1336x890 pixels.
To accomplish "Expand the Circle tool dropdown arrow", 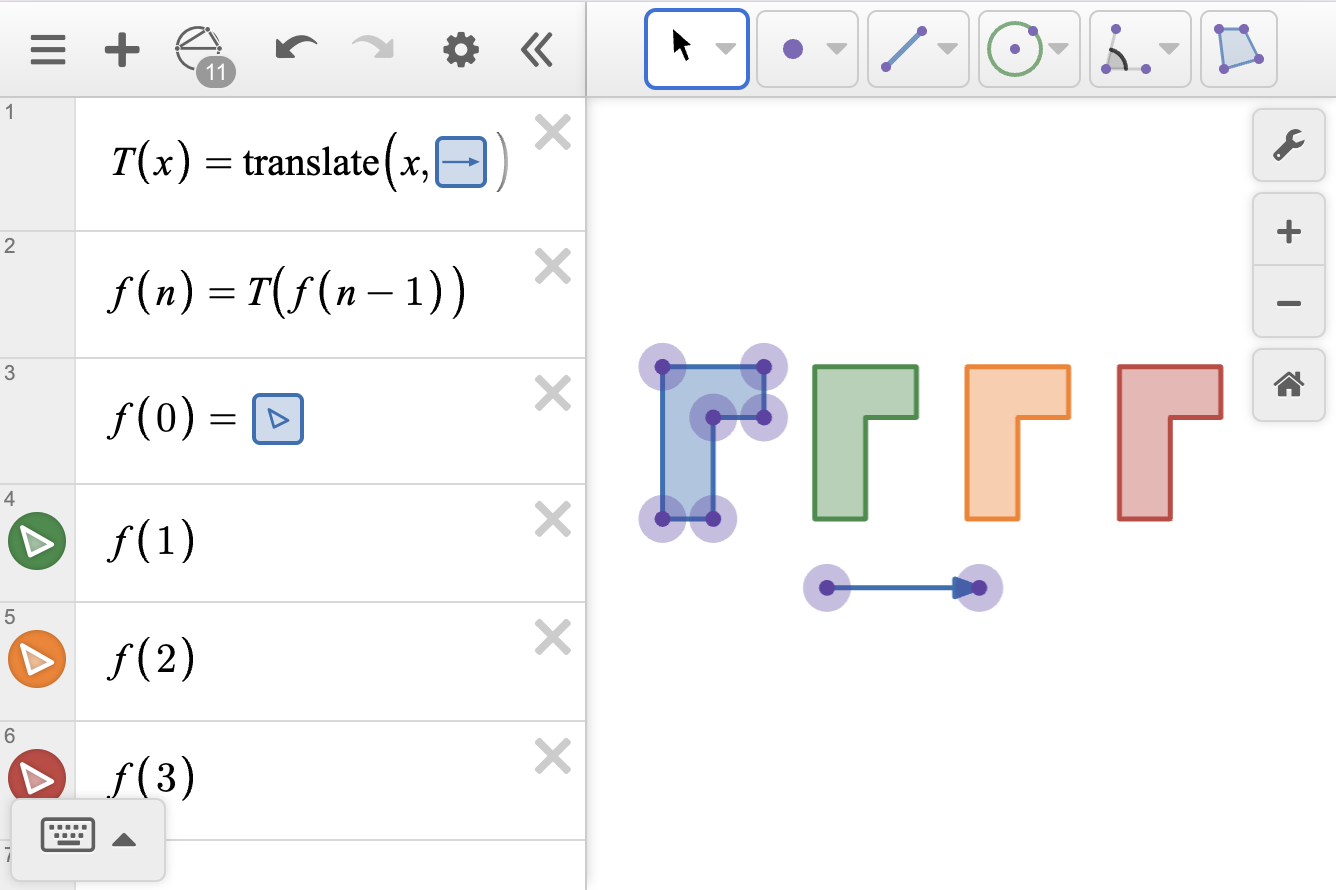I will point(1058,49).
